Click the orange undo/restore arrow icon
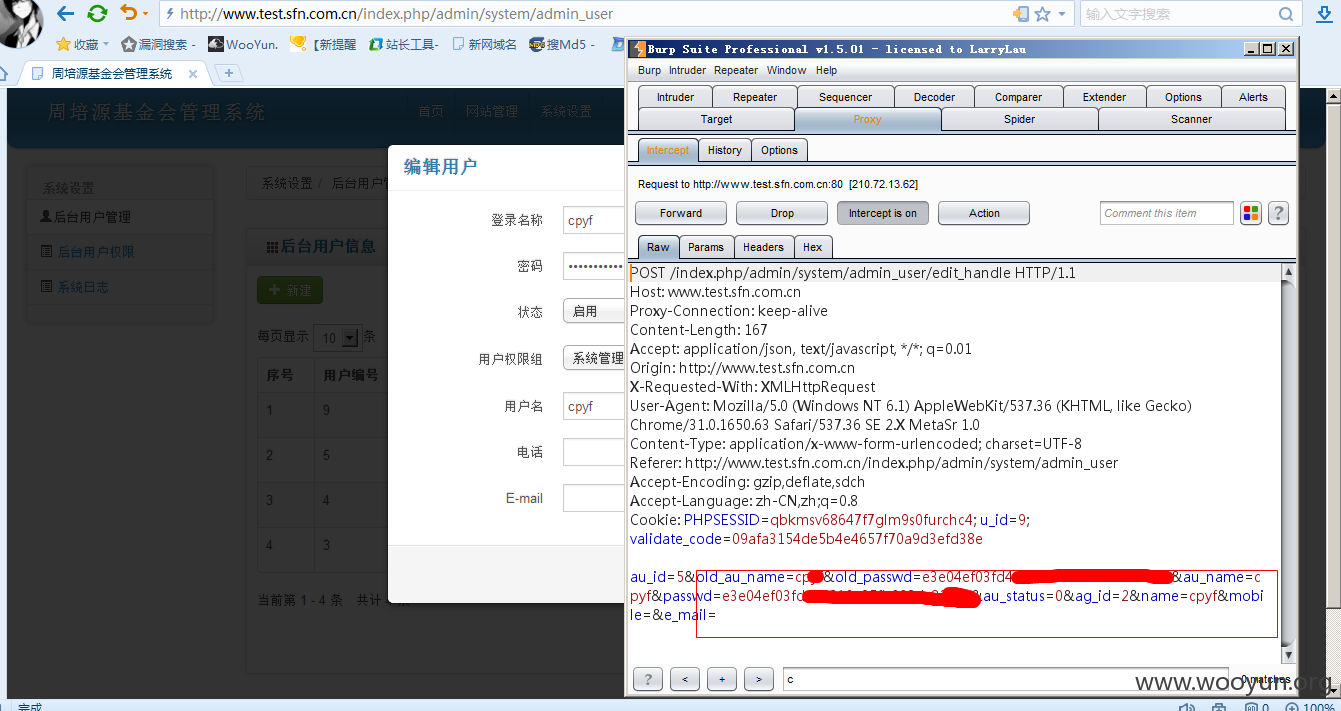 (128, 13)
